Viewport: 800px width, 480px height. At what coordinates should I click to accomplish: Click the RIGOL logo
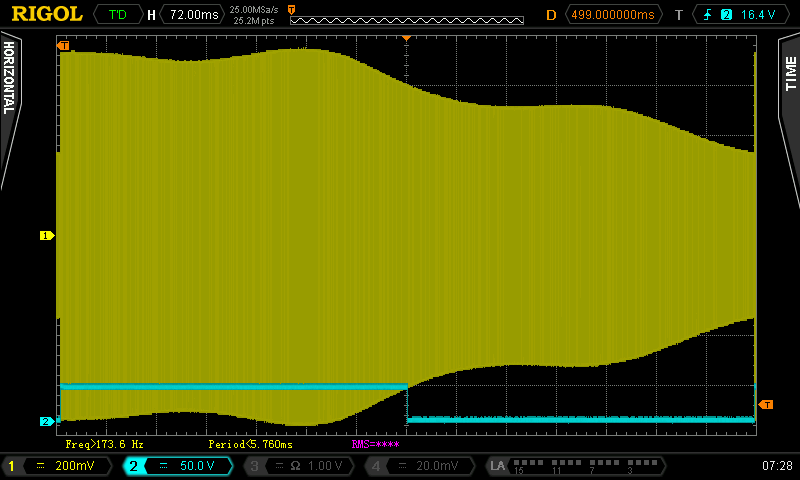[x=47, y=14]
